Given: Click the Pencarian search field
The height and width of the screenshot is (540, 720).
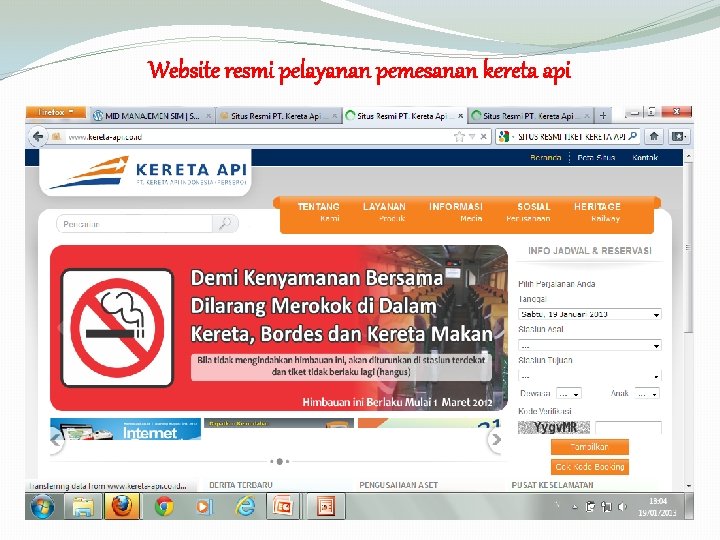Looking at the screenshot, I should click(x=135, y=224).
